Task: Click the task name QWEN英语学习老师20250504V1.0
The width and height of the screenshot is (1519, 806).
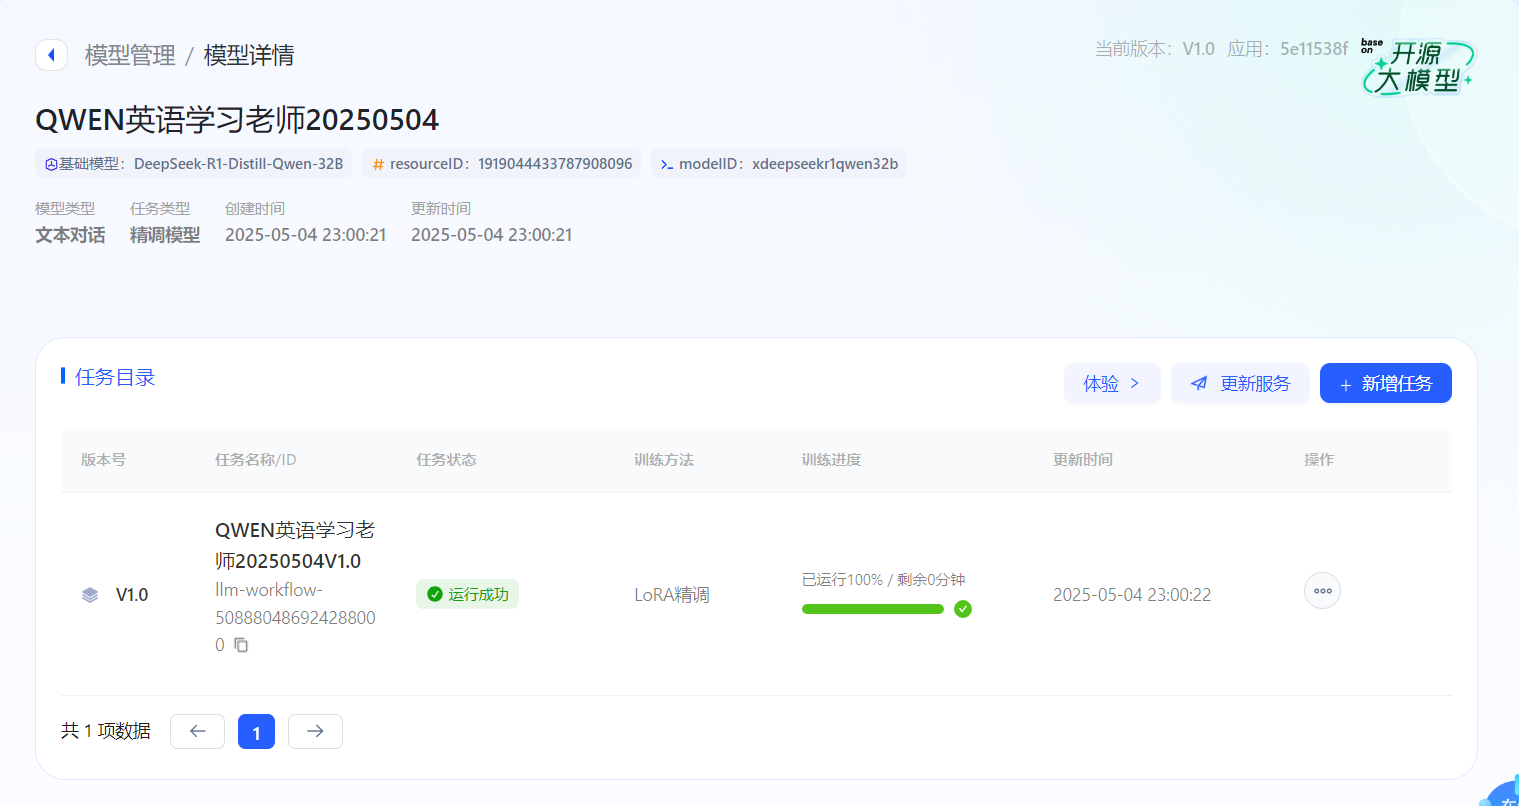Action: coord(295,545)
